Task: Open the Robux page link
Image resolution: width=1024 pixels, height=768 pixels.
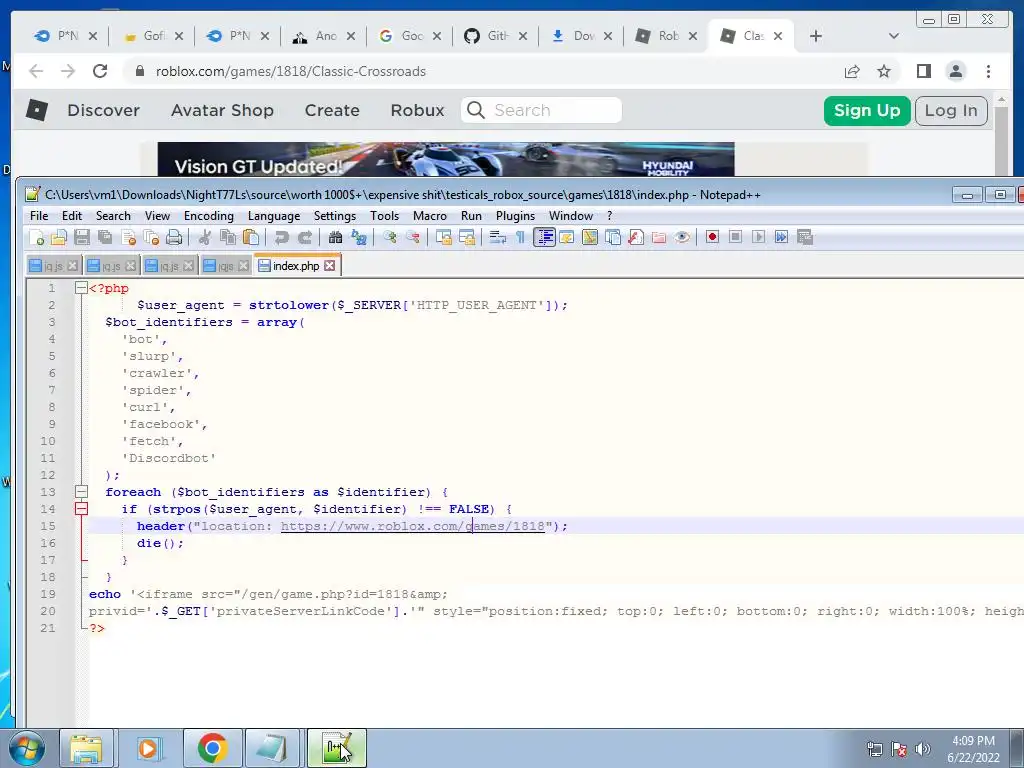Action: pos(417,110)
